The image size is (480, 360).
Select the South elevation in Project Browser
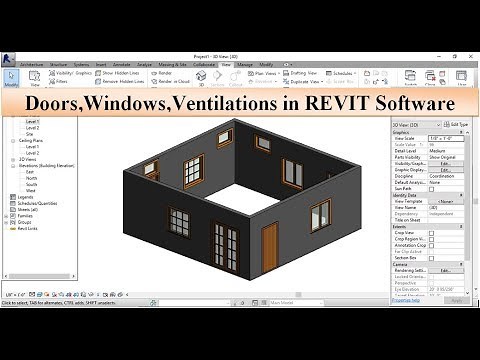click(x=31, y=185)
